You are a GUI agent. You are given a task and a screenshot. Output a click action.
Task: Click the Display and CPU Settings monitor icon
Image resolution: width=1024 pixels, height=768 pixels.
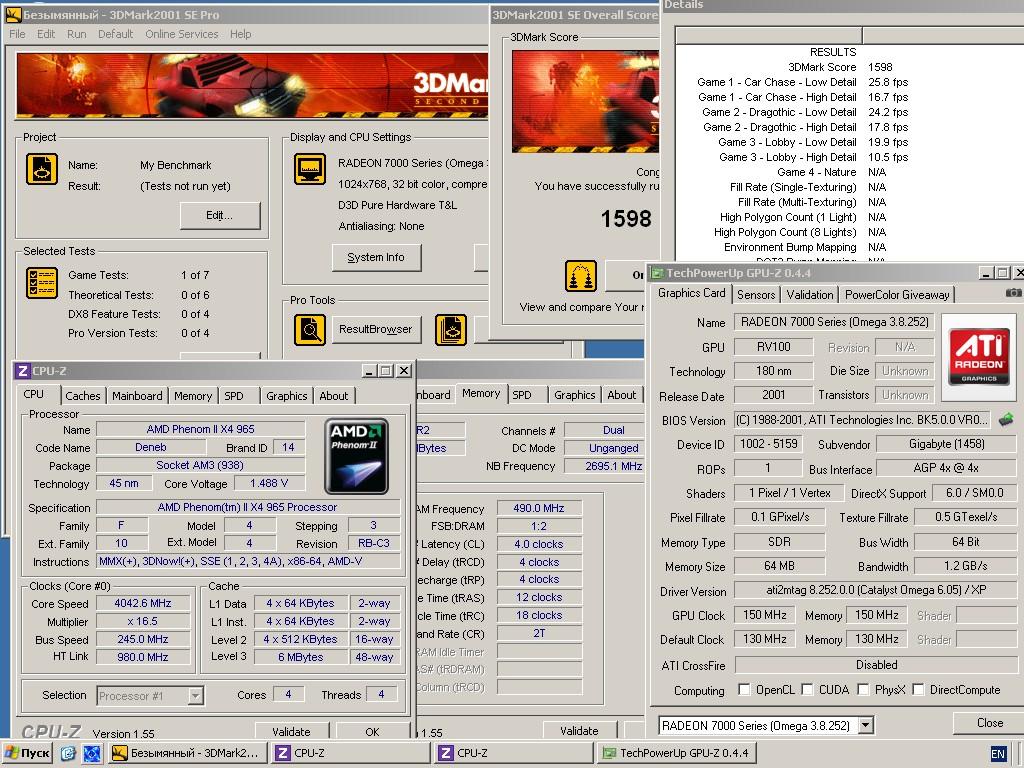coord(310,169)
